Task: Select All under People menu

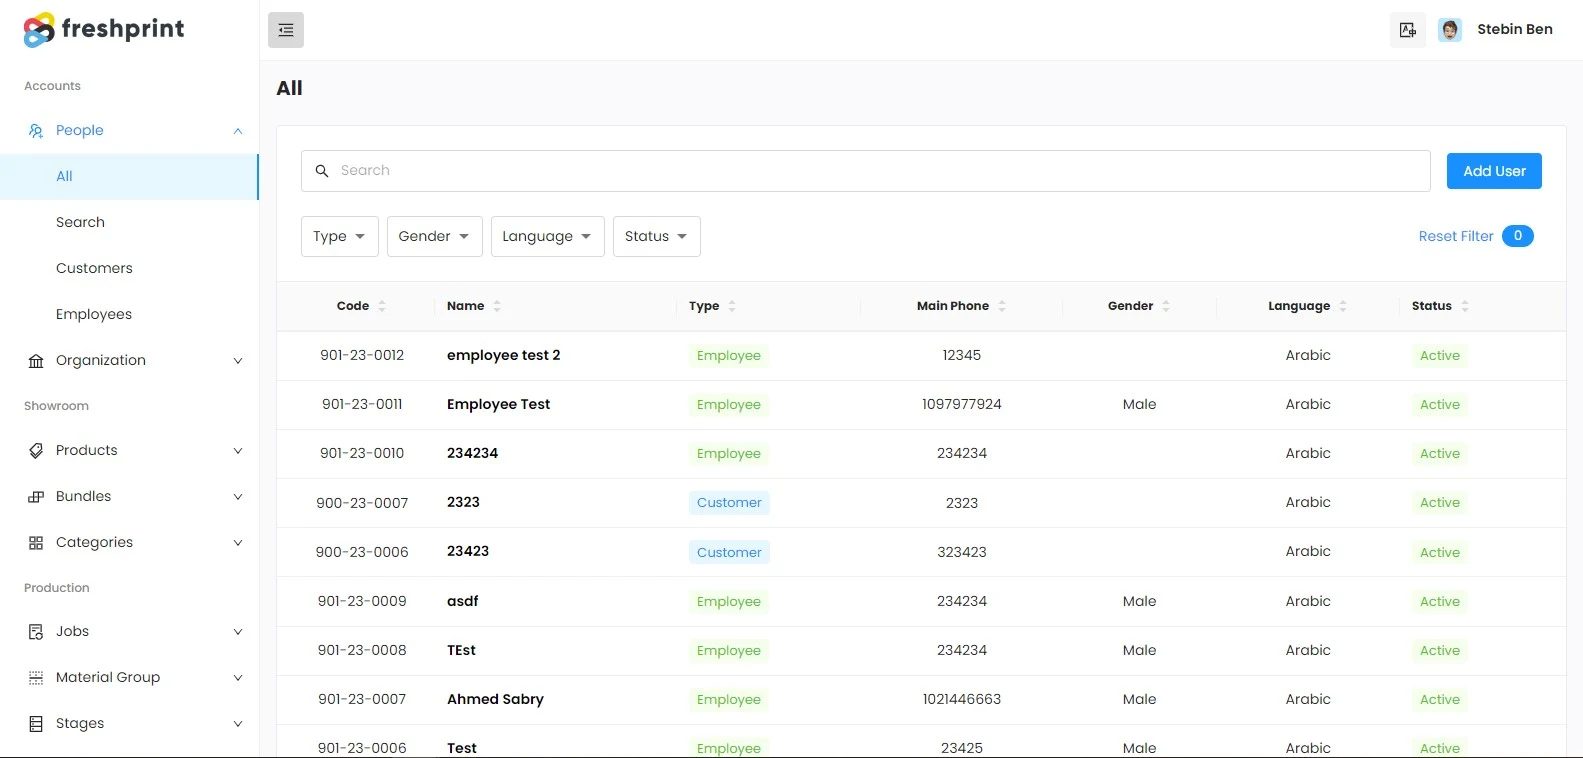Action: coord(129,177)
